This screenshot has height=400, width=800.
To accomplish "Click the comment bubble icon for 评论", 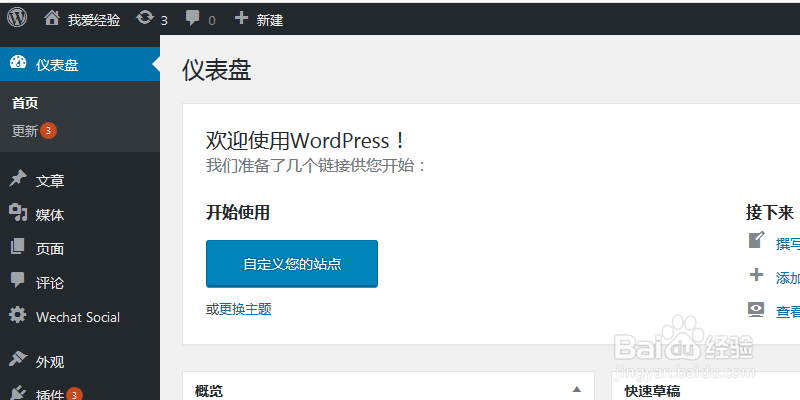I will coord(18,280).
